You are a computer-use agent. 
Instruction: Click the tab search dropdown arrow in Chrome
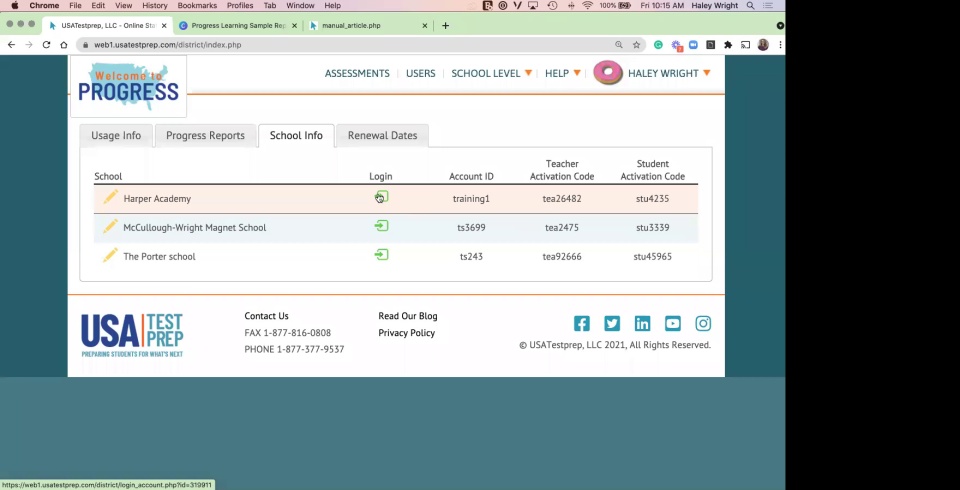pyautogui.click(x=780, y=26)
